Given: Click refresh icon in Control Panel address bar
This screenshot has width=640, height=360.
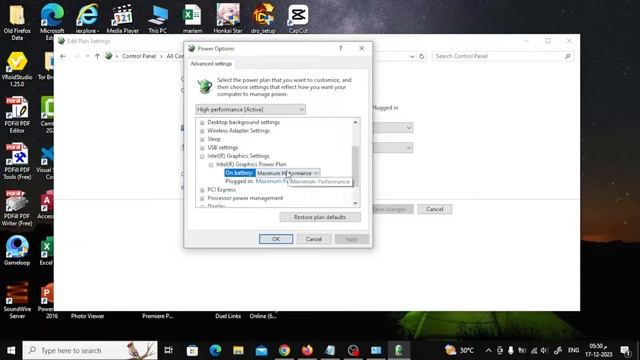Looking at the screenshot, I should (422, 56).
